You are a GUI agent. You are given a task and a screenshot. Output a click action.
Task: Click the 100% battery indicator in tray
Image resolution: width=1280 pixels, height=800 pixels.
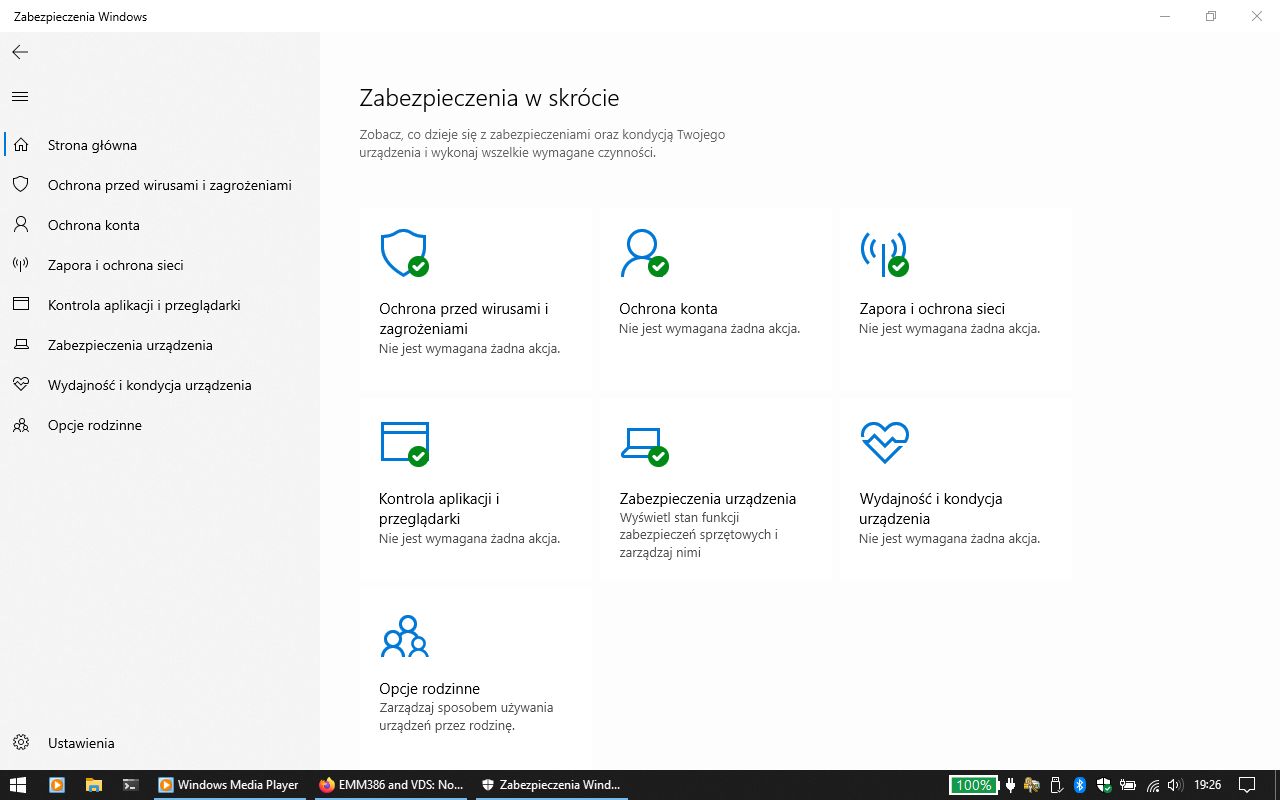[973, 785]
